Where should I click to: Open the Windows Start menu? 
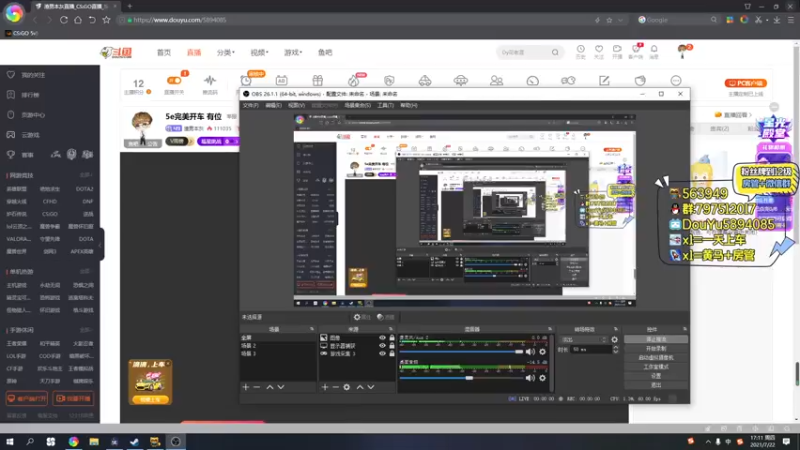[x=10, y=441]
